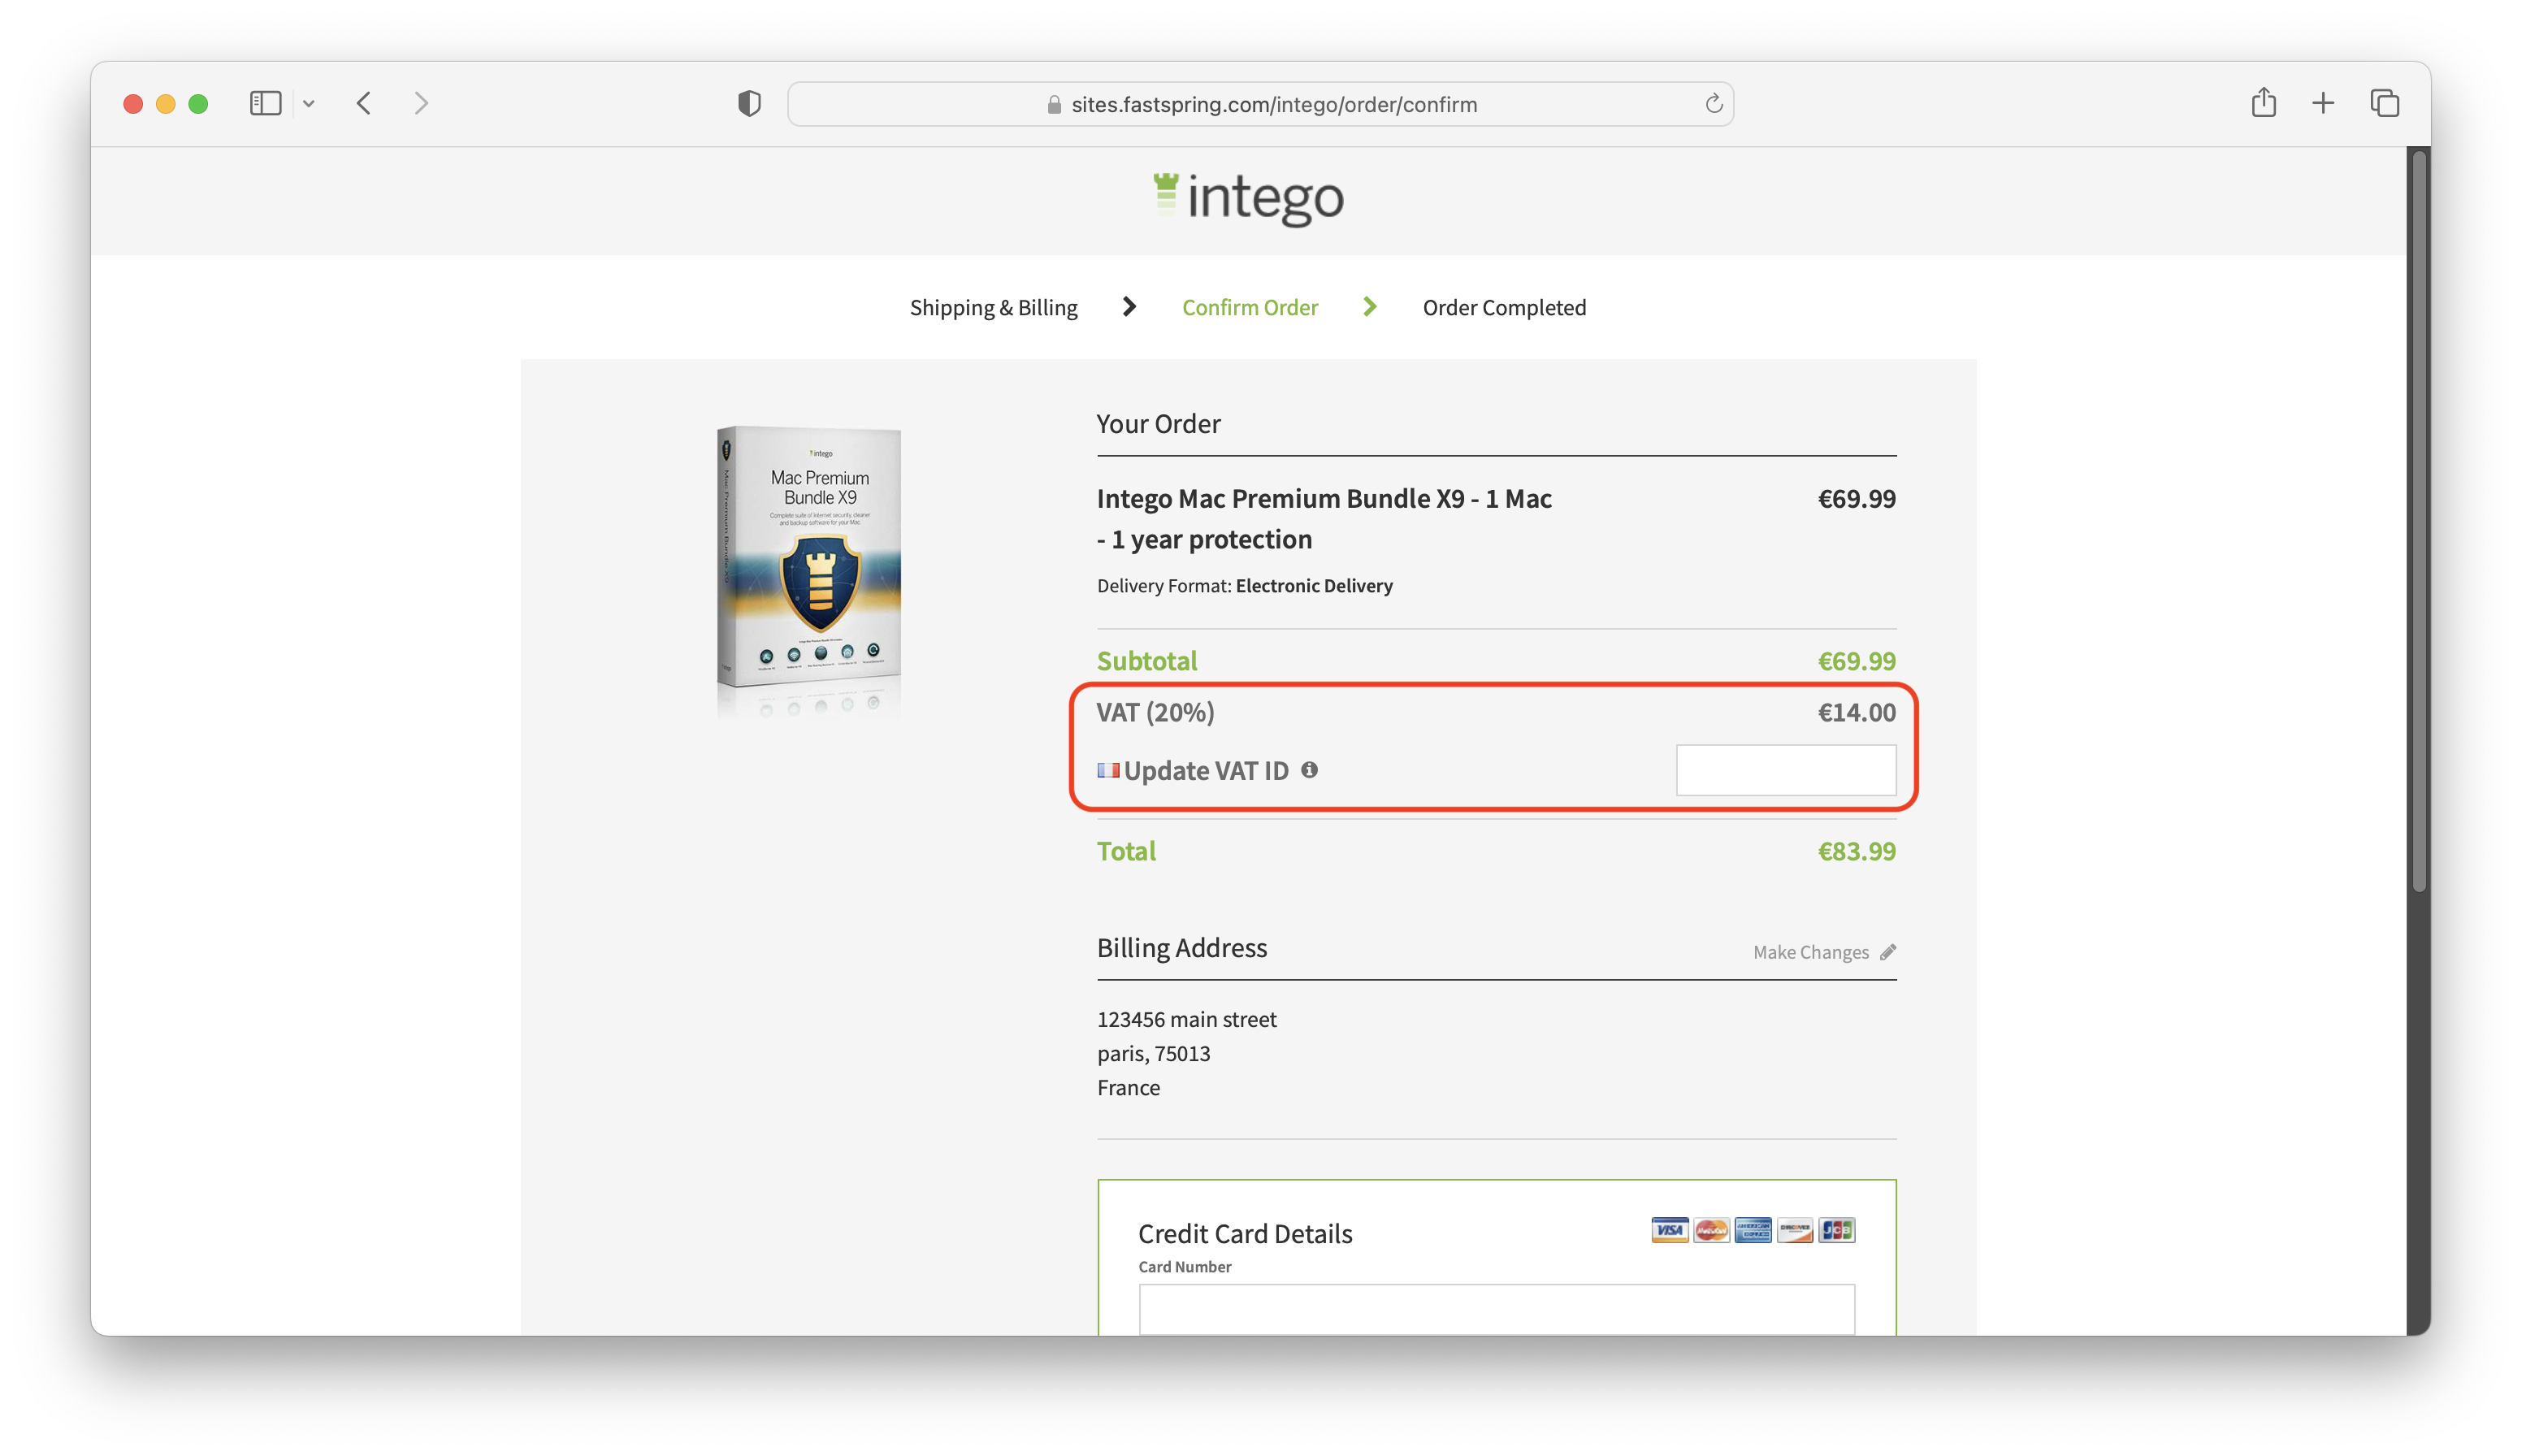Click the VAT amount €14.00
This screenshot has width=2522, height=1456.
tap(1856, 713)
